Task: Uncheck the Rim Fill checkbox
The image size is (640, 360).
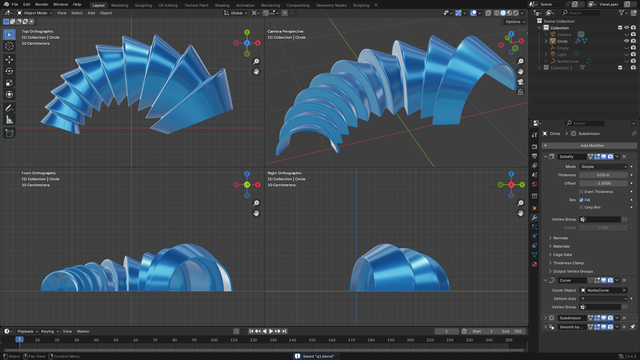Action: [x=581, y=200]
